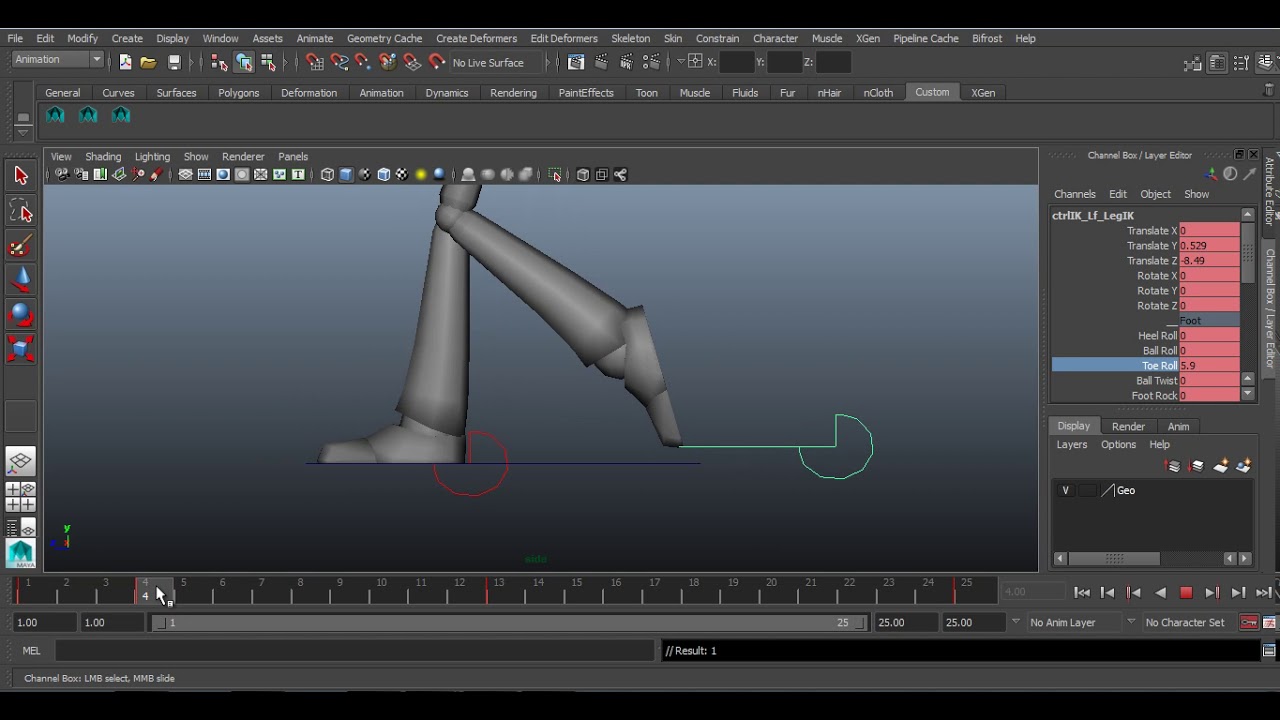Toggle wireframe on shaded viewport icon

click(x=383, y=175)
